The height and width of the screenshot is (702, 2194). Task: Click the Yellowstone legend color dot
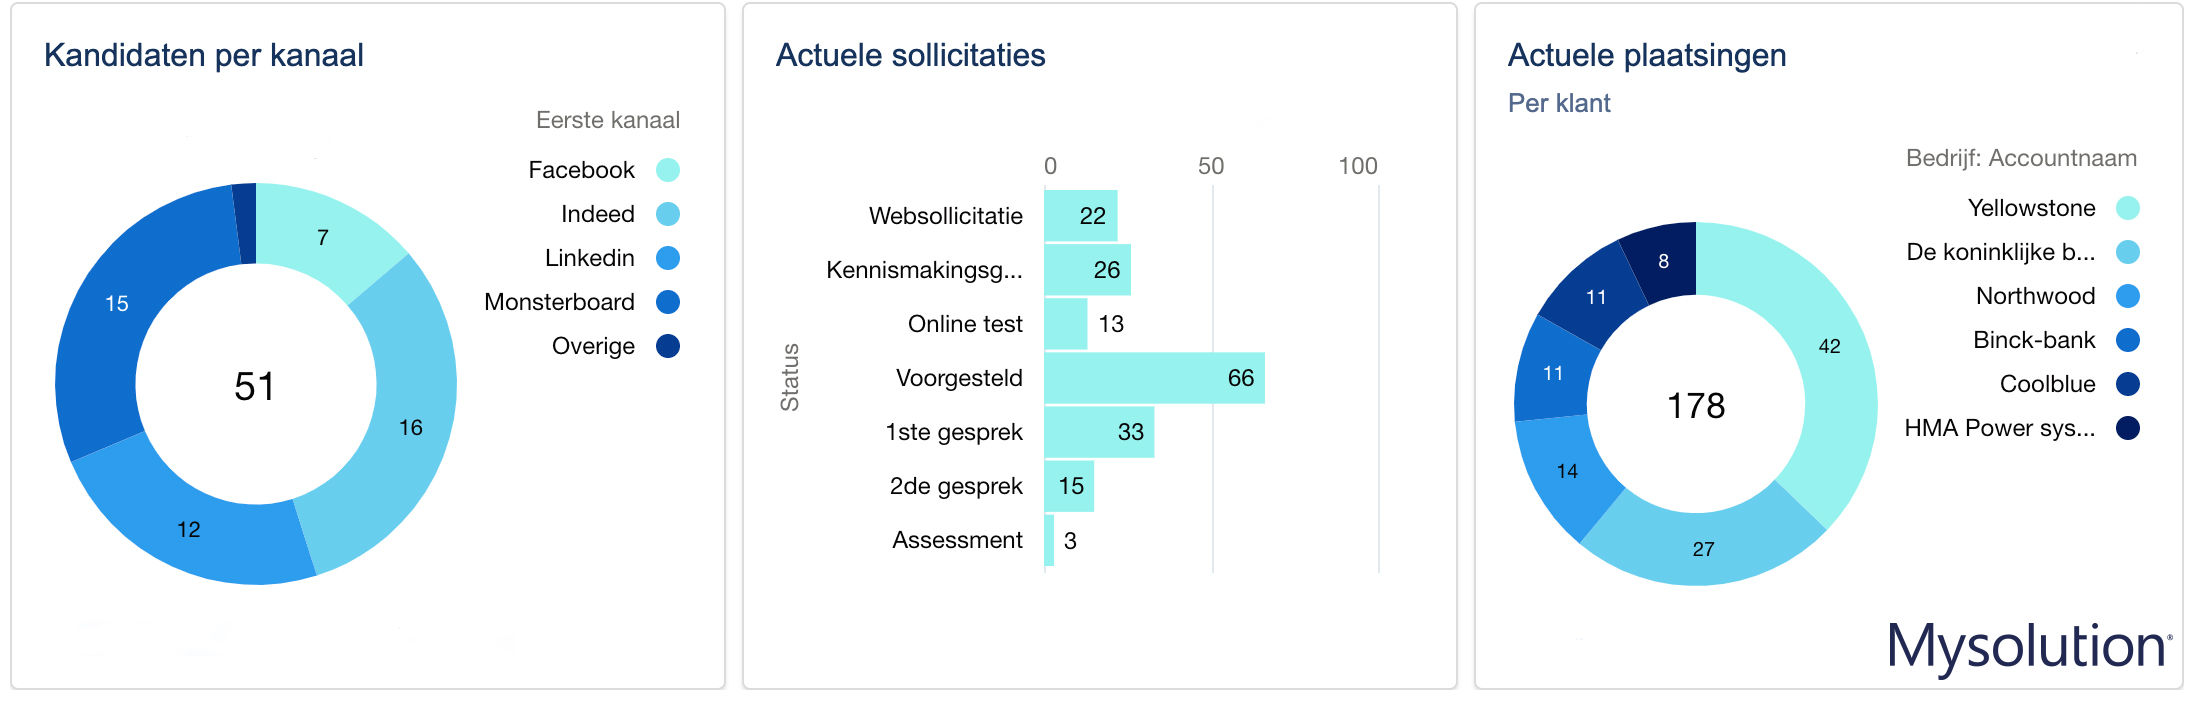tap(2128, 208)
